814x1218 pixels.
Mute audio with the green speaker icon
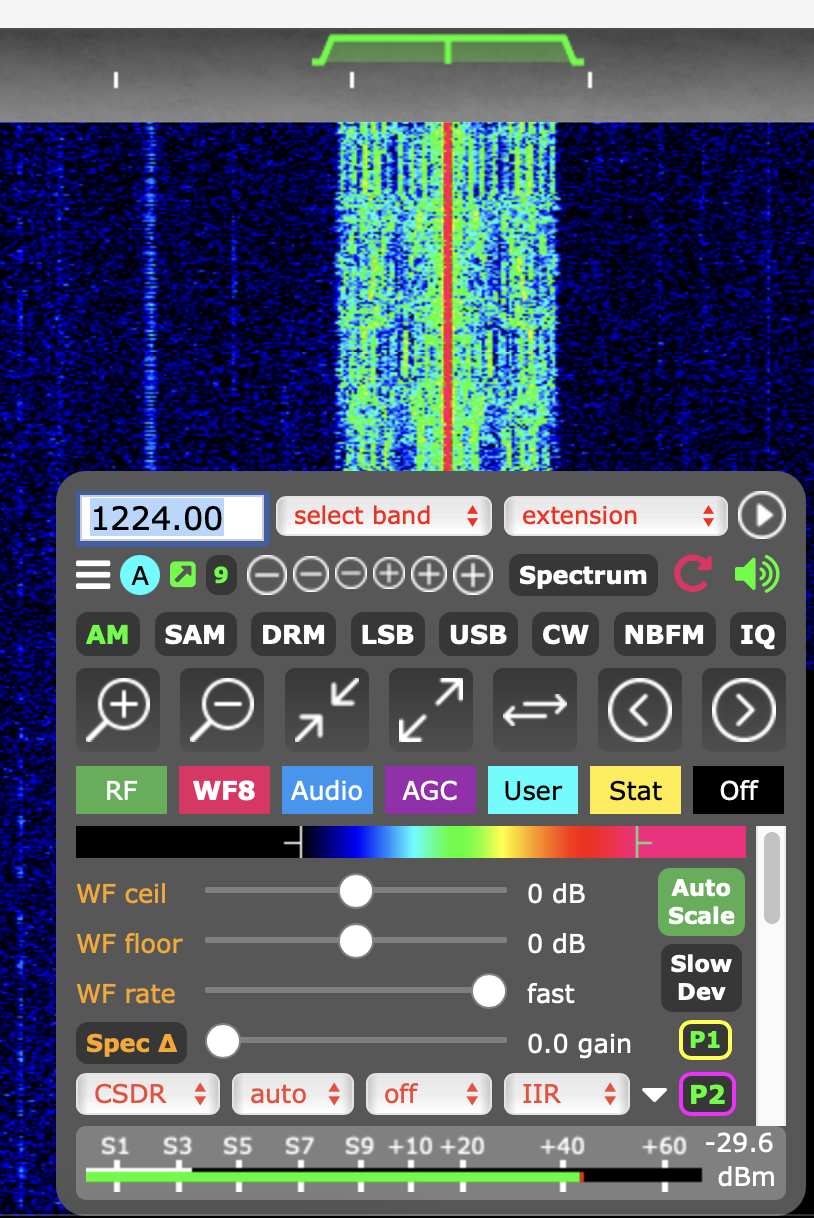757,575
